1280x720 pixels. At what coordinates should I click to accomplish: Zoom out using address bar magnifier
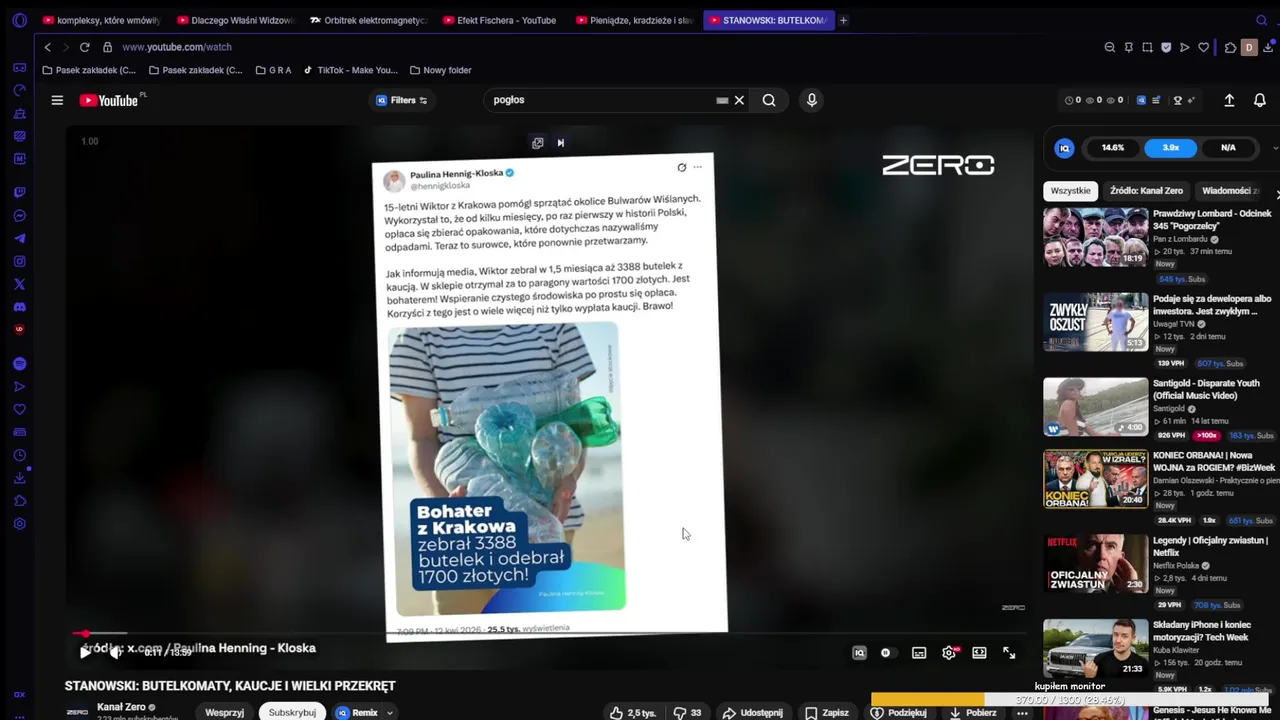coord(1110,47)
